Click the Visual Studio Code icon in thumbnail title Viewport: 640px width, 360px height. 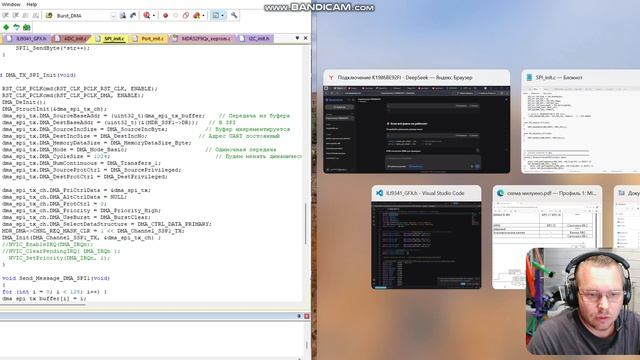pos(379,193)
